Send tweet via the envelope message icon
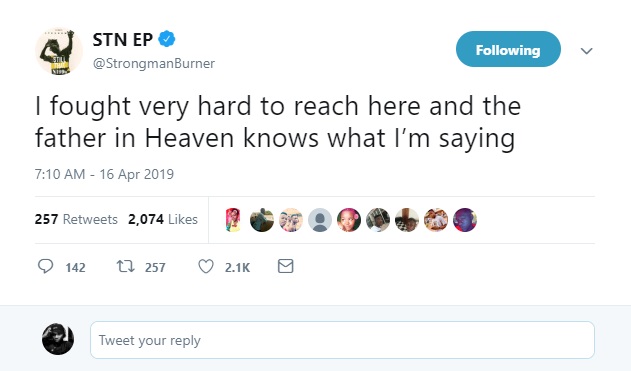The height and width of the screenshot is (371, 631). (x=285, y=266)
